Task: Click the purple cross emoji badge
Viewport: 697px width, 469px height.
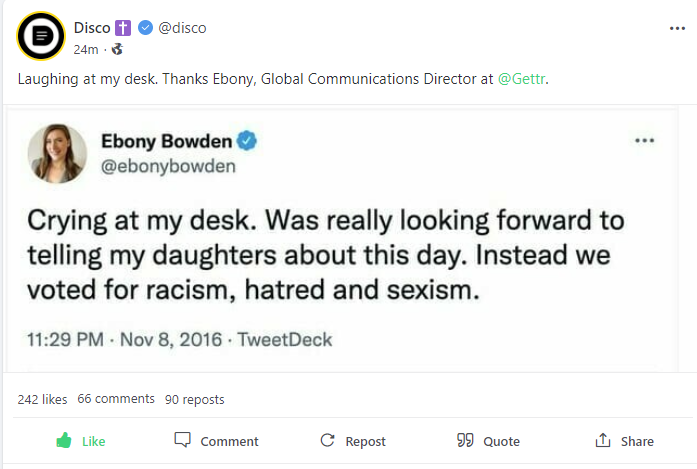Action: [125, 28]
